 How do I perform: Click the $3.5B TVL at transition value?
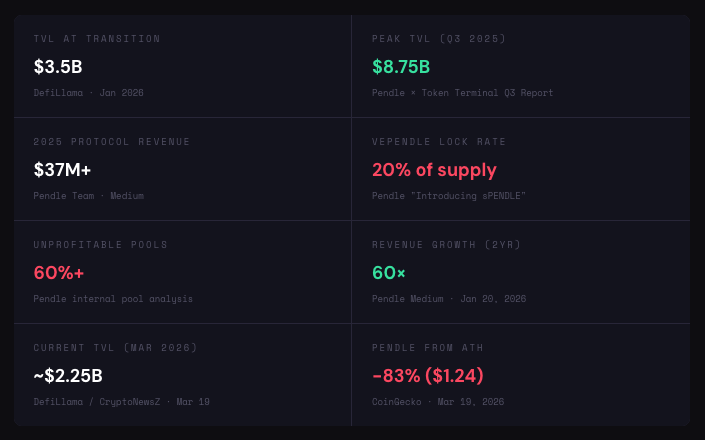(58, 67)
